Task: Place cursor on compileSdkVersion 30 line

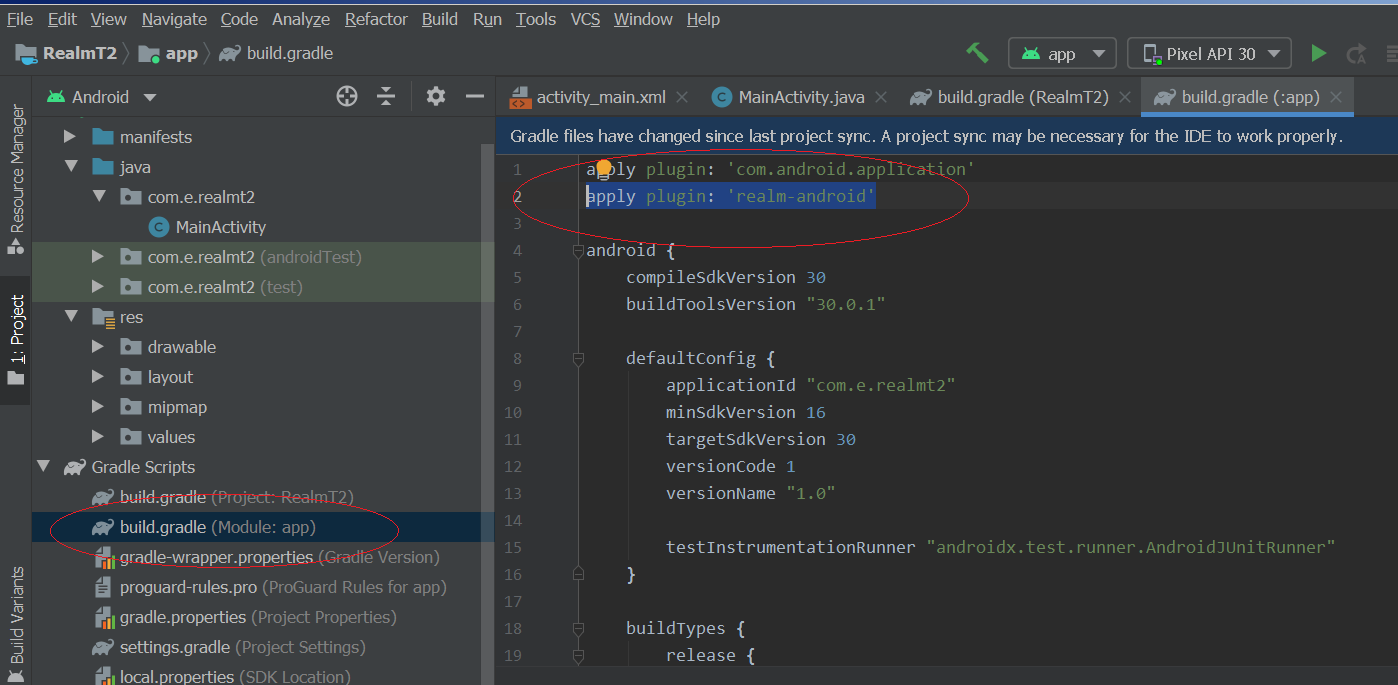Action: [726, 277]
